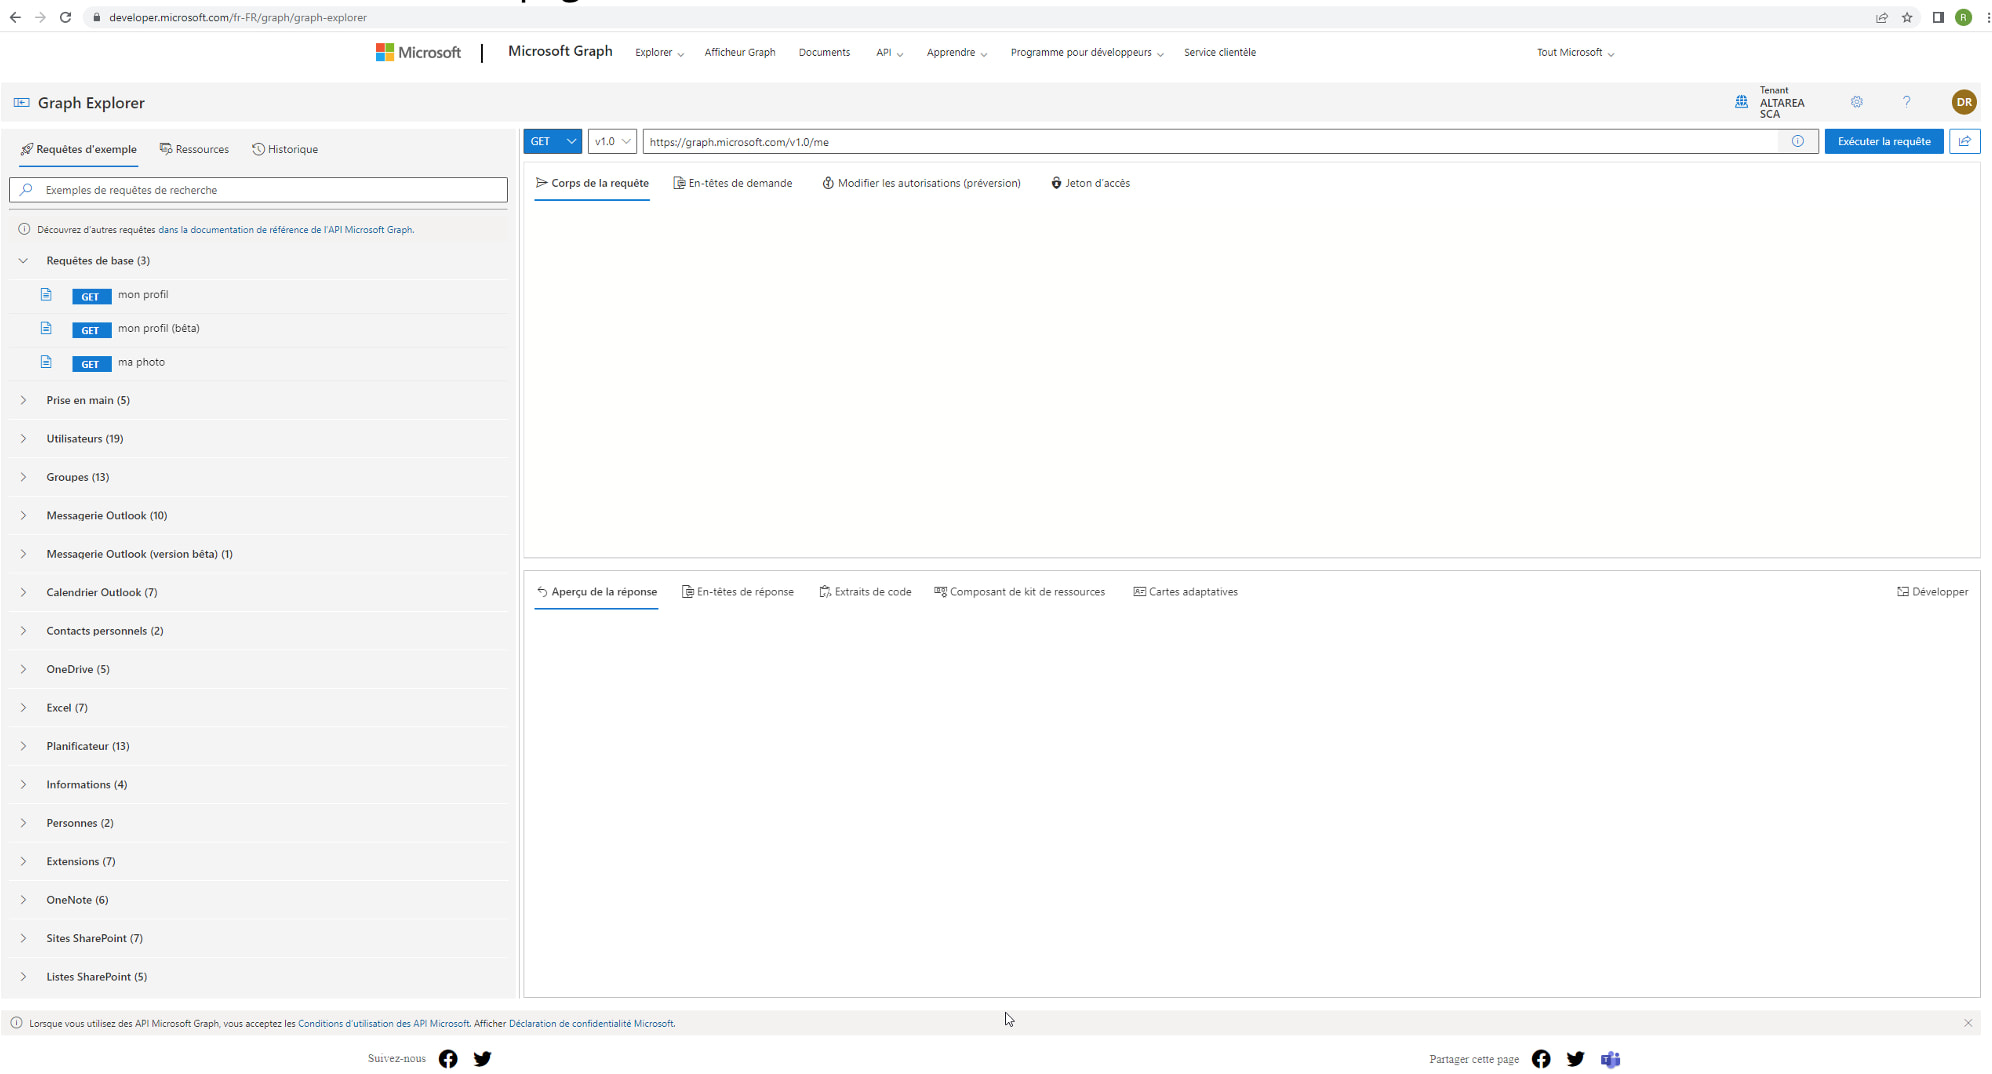
Task: Open the Graph Explorer settings gear
Action: [x=1857, y=102]
